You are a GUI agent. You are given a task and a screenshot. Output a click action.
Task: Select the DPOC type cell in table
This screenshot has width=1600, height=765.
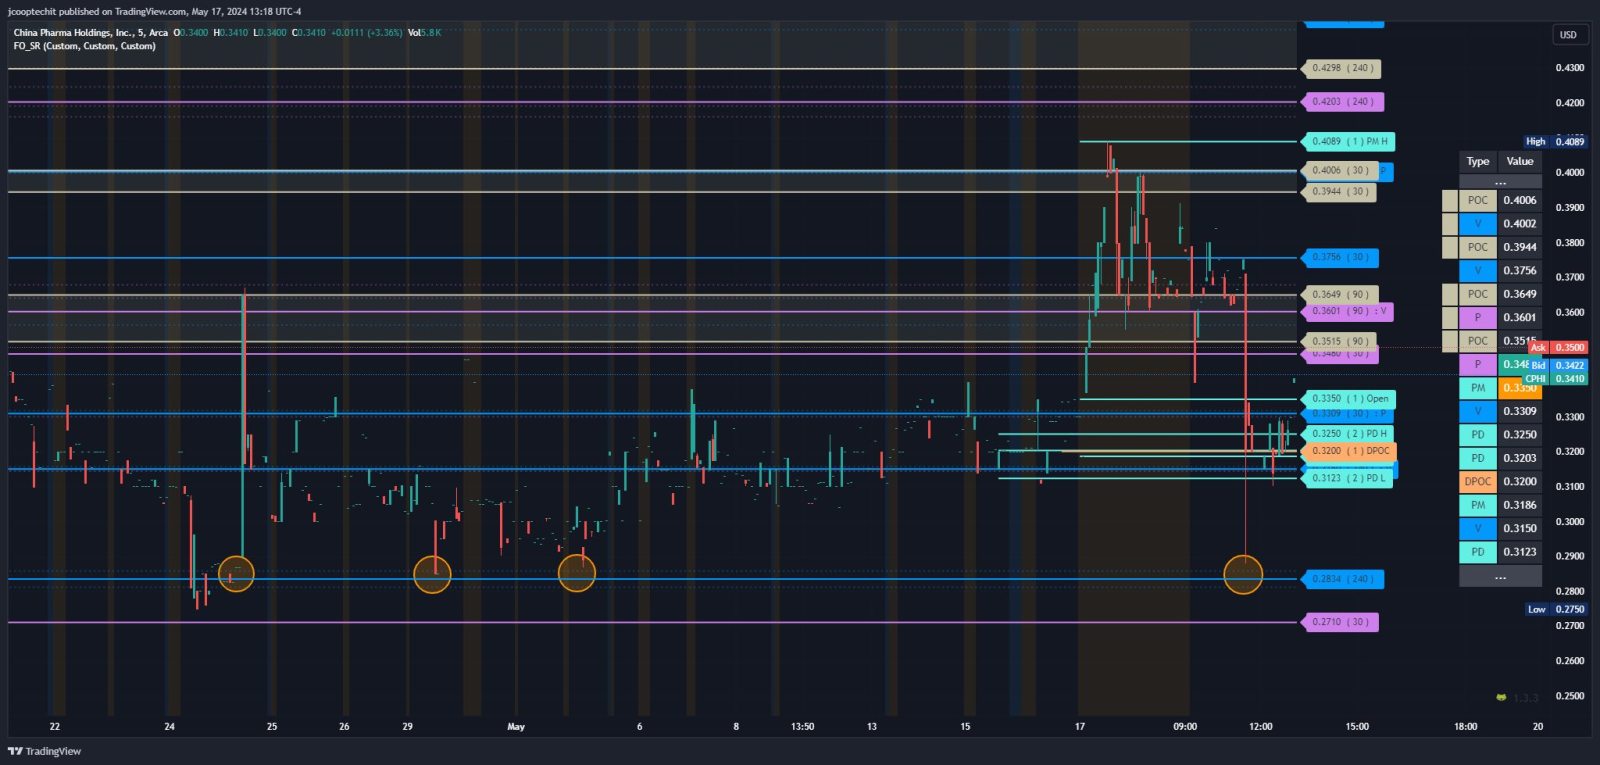pos(1477,482)
